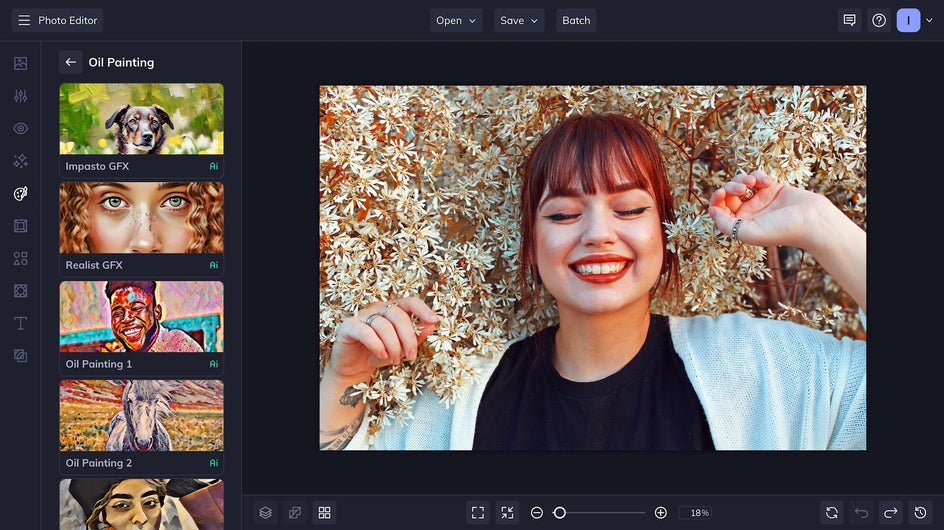Open the user account avatar menu

(x=908, y=20)
